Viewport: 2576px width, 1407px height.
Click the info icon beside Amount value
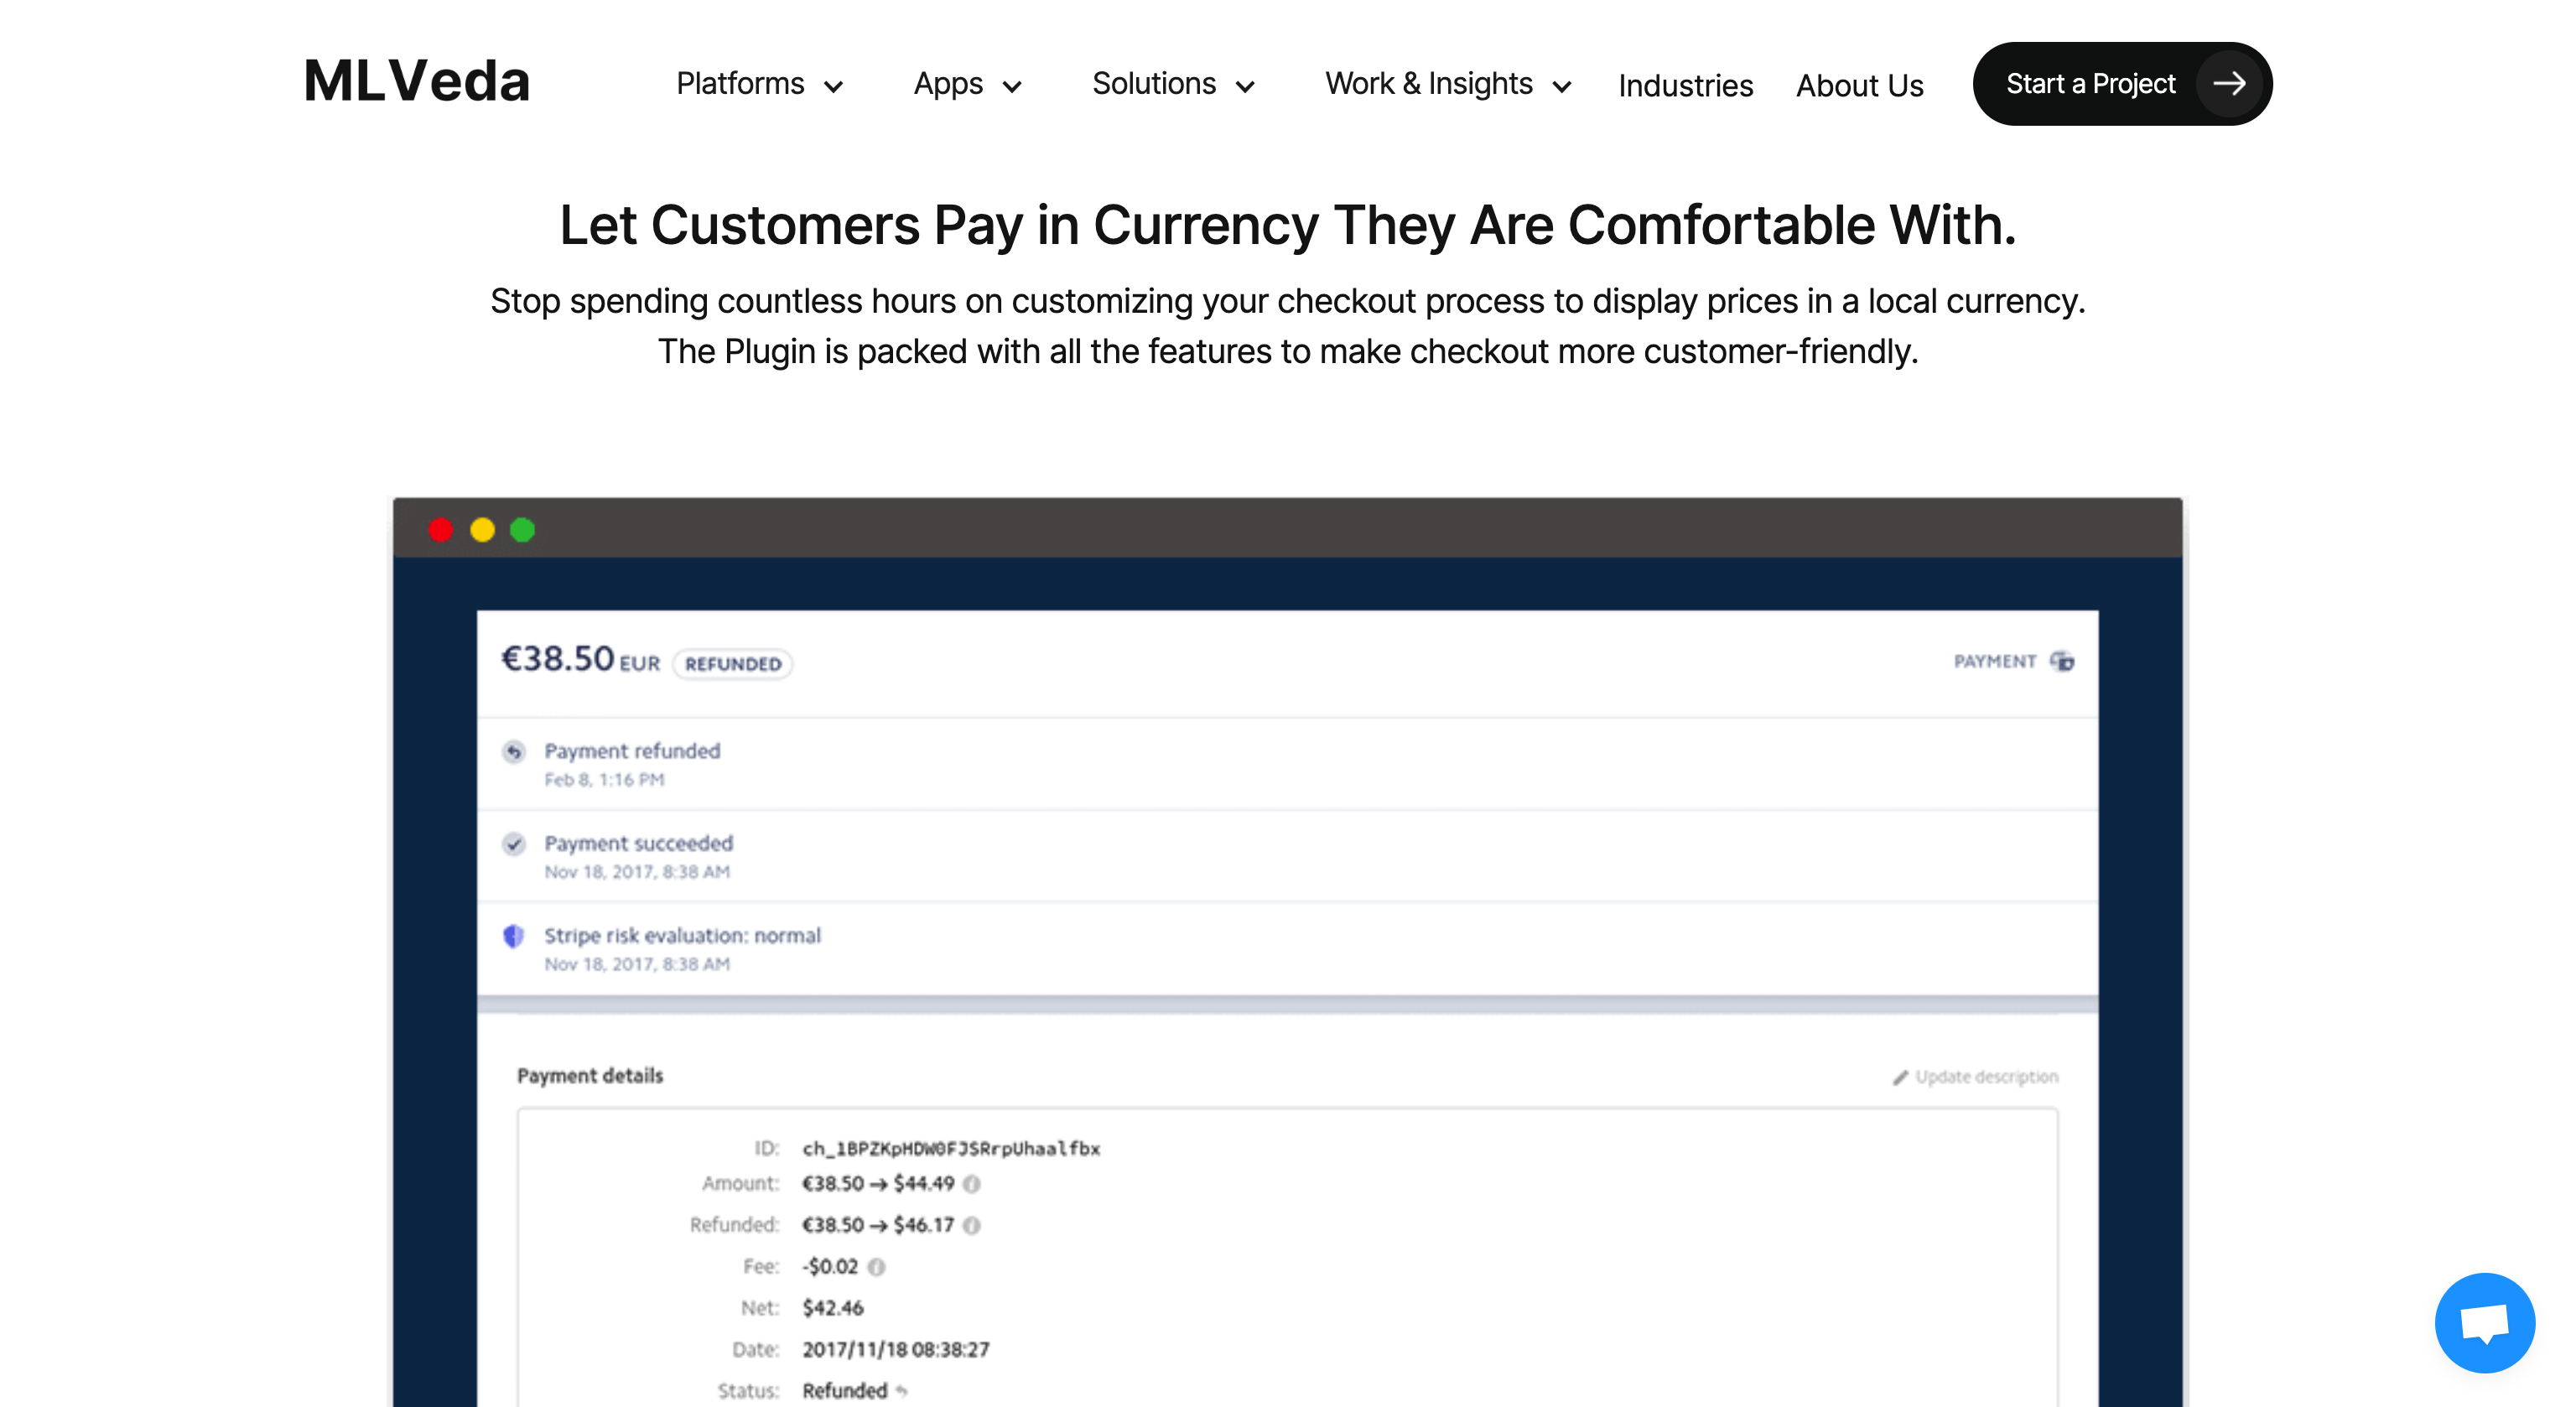tap(972, 1184)
